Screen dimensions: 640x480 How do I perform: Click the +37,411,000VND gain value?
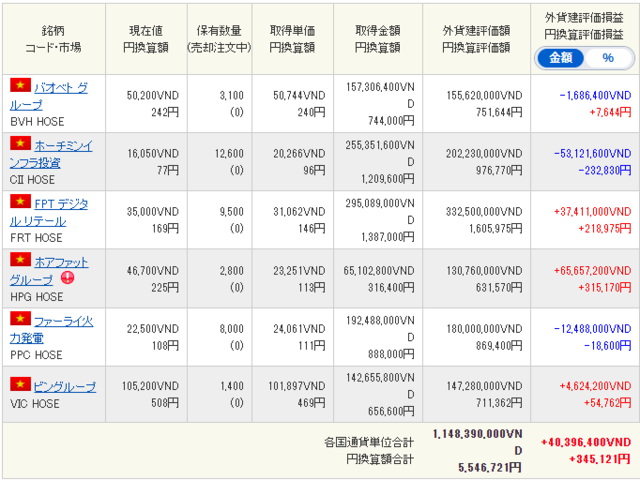coord(593,211)
